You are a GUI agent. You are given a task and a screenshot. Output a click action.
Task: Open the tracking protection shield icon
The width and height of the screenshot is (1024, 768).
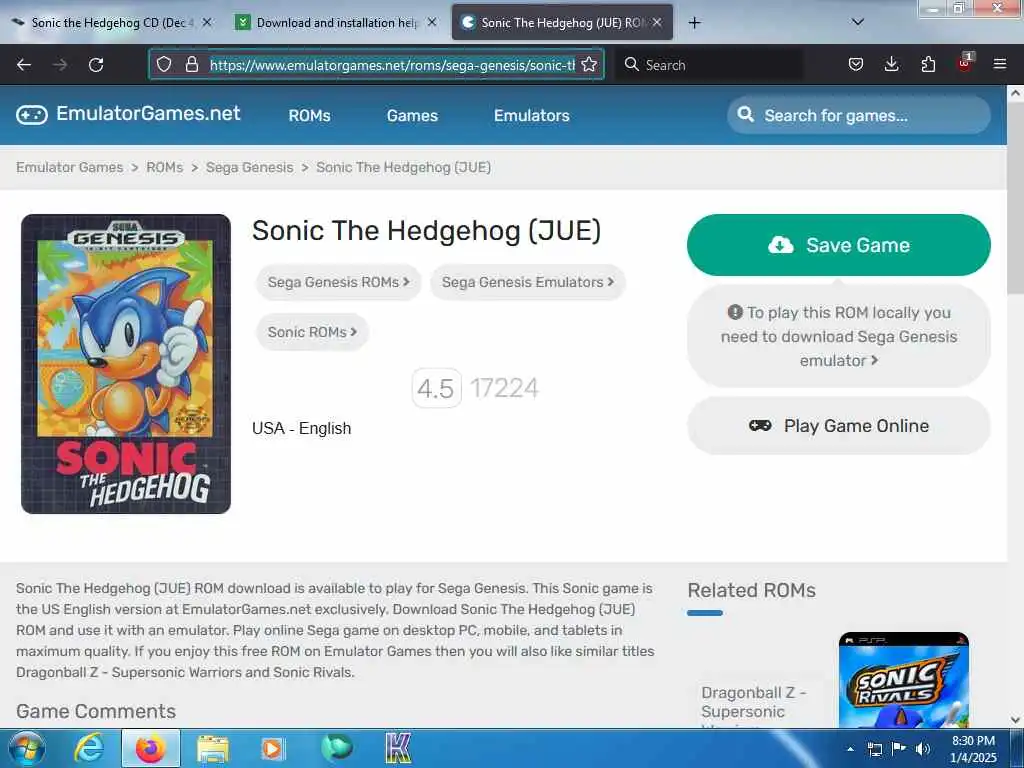click(164, 65)
